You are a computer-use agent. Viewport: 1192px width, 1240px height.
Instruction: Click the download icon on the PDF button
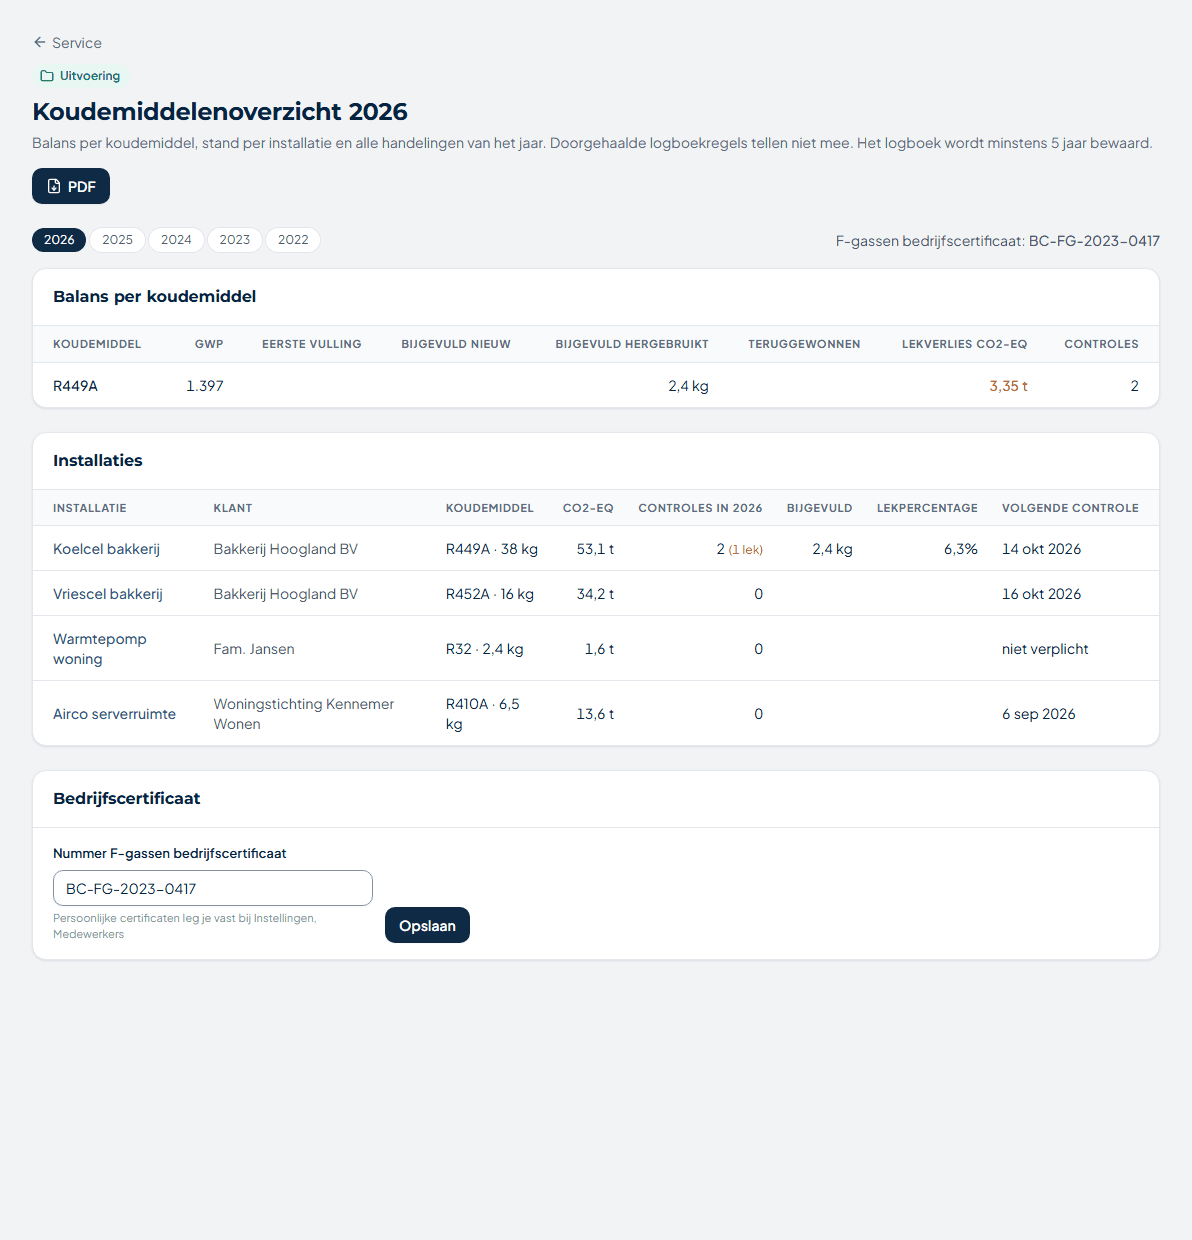point(54,186)
